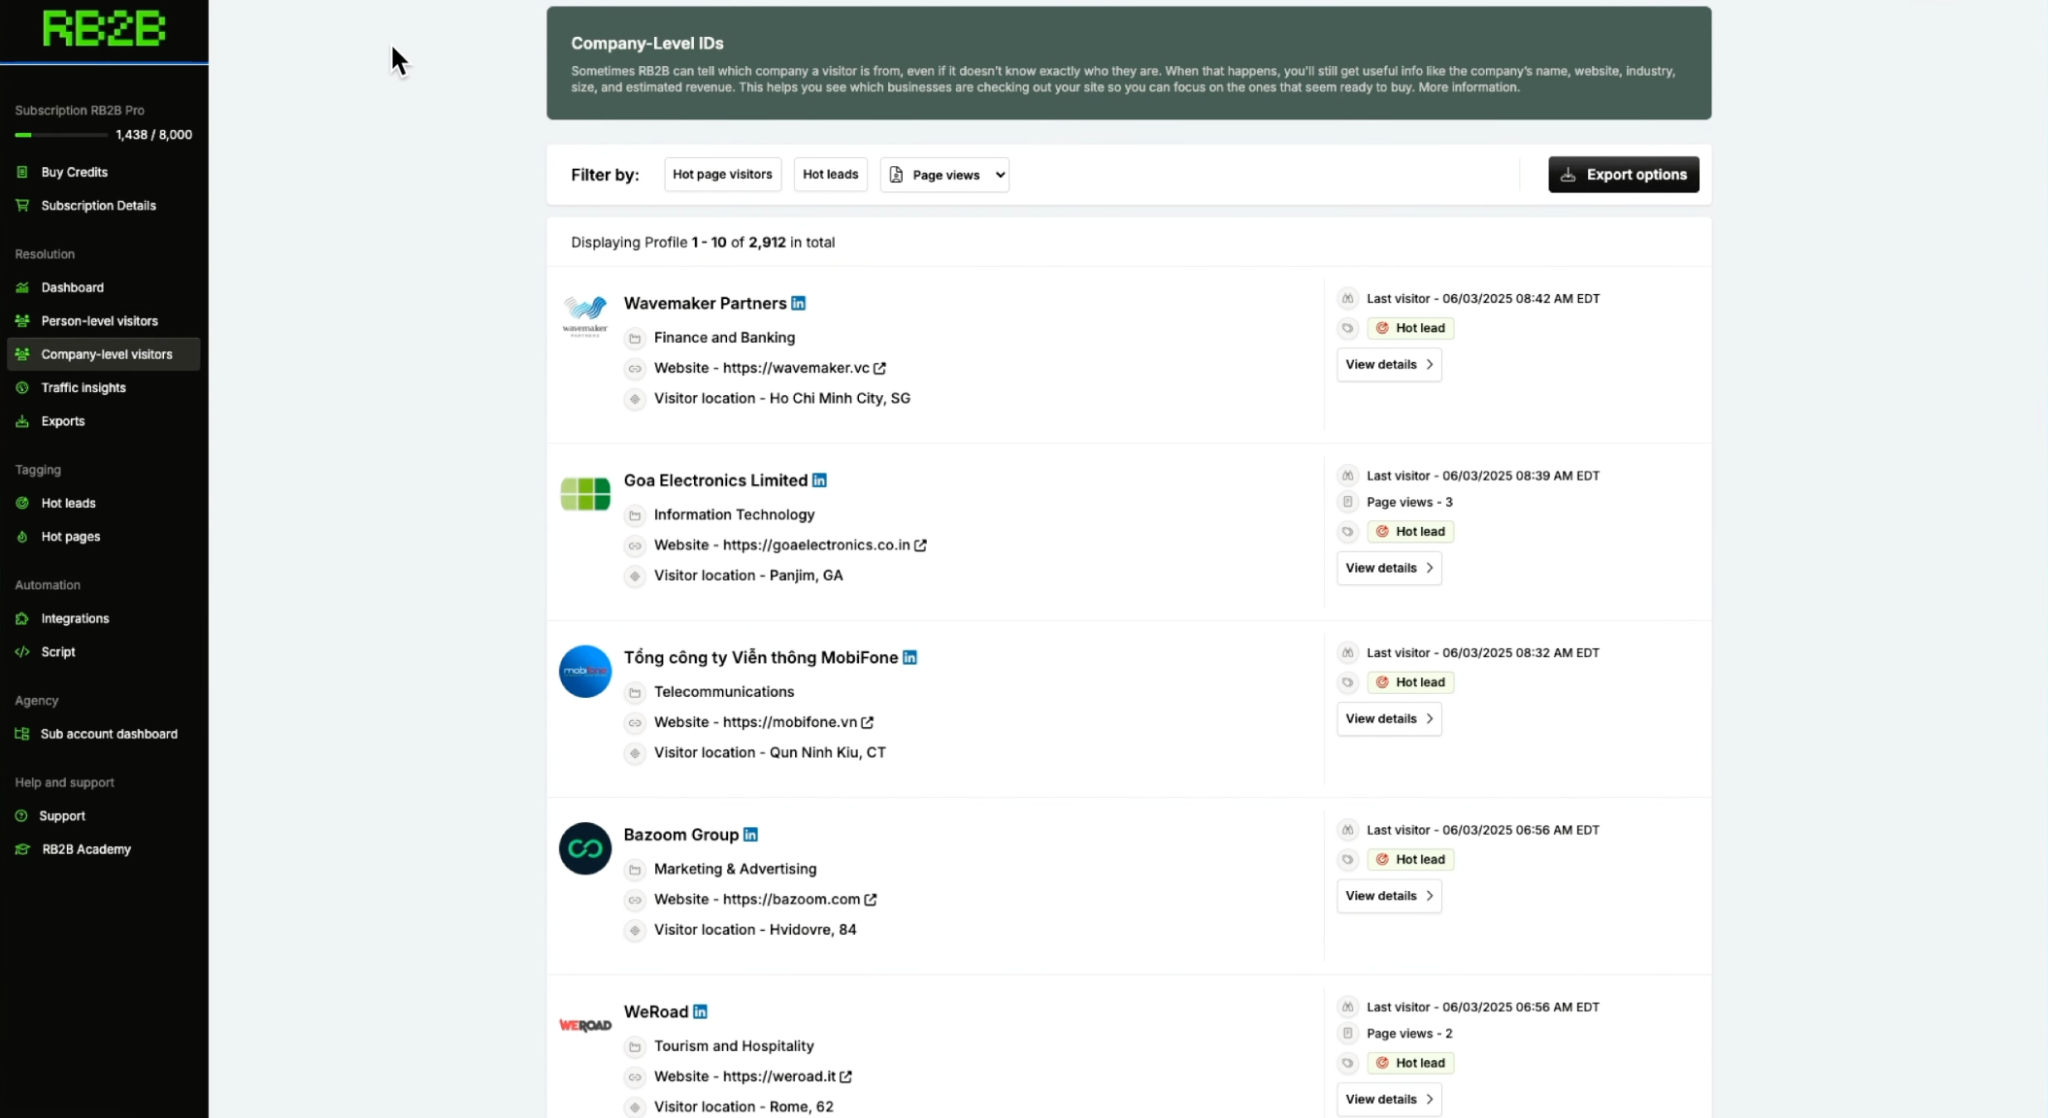Click 'Visitor location - Ho Chi Minh City, SG'

click(x=782, y=398)
